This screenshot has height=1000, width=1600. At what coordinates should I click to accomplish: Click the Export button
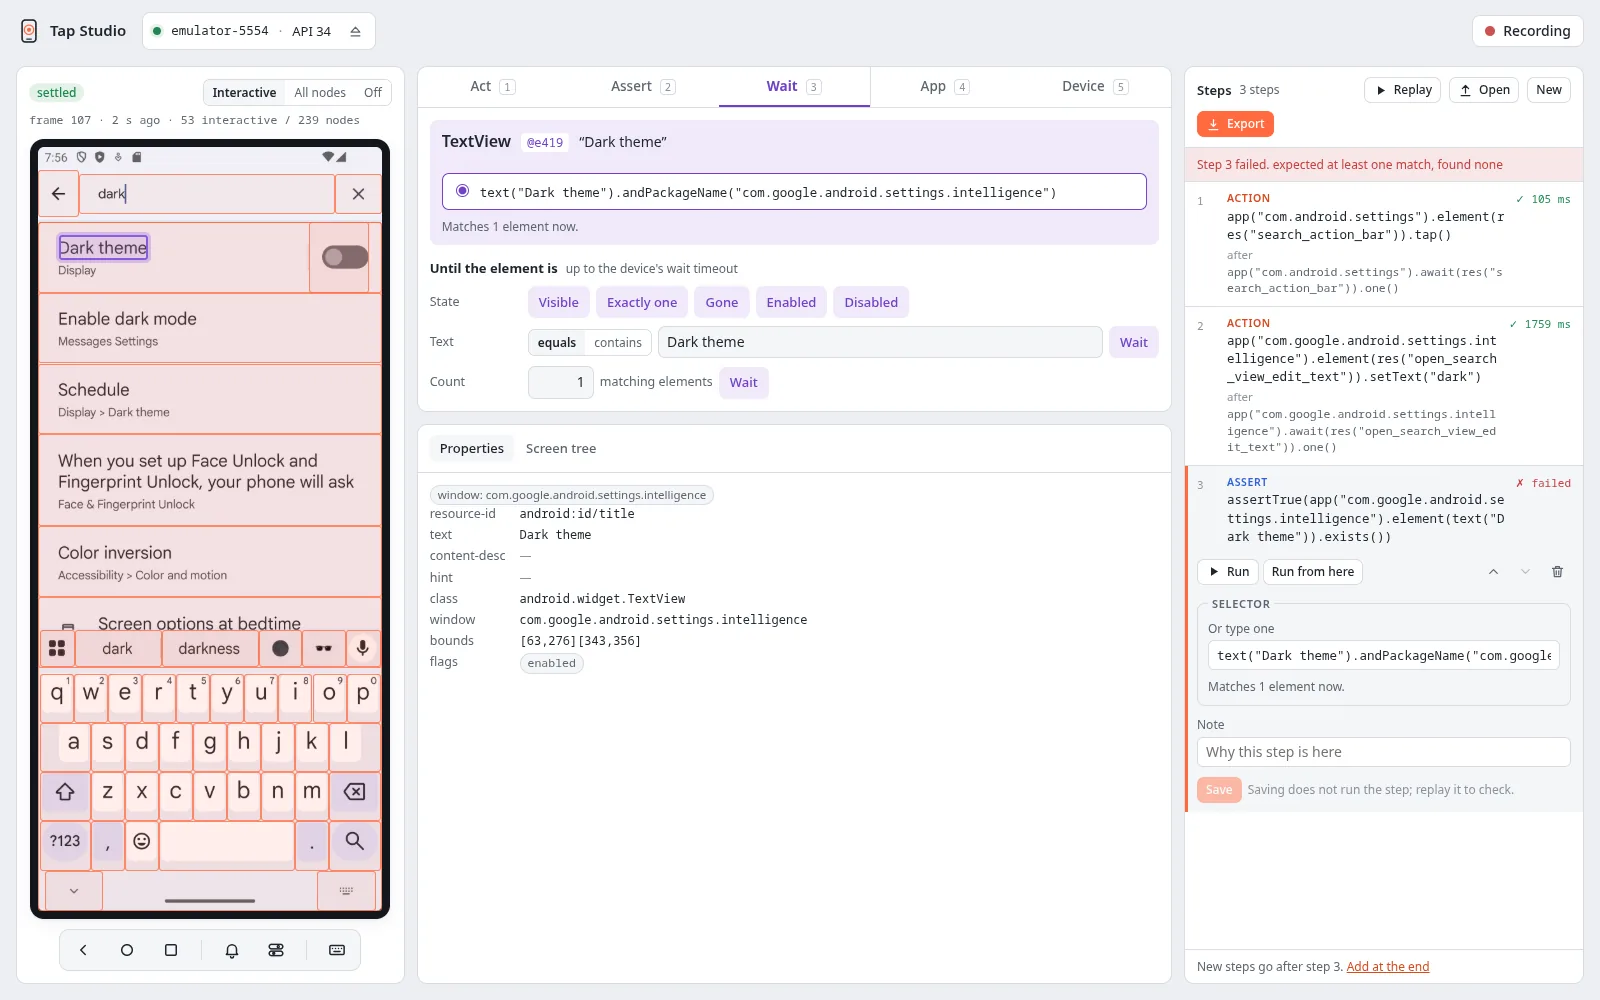[1235, 124]
